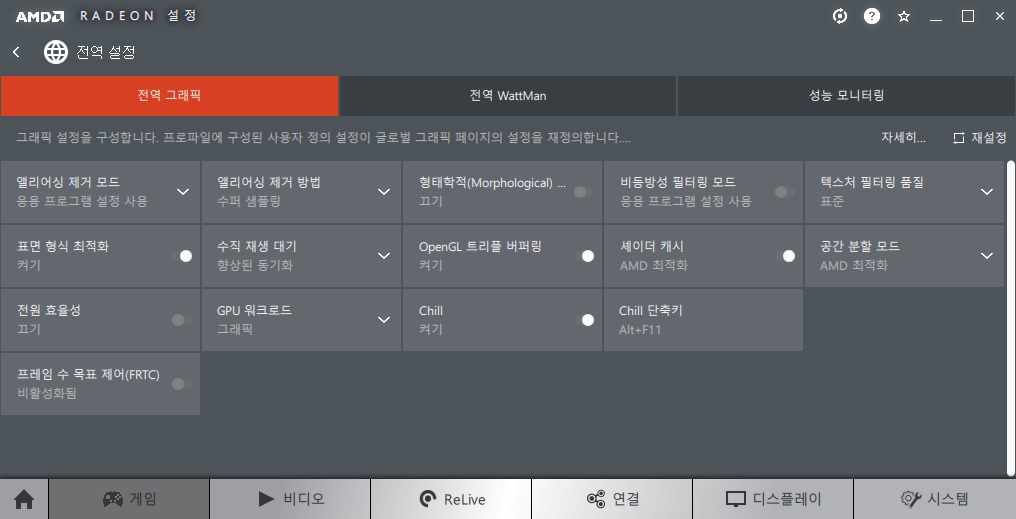Select the 전역 그래픽 tab

coord(169,96)
